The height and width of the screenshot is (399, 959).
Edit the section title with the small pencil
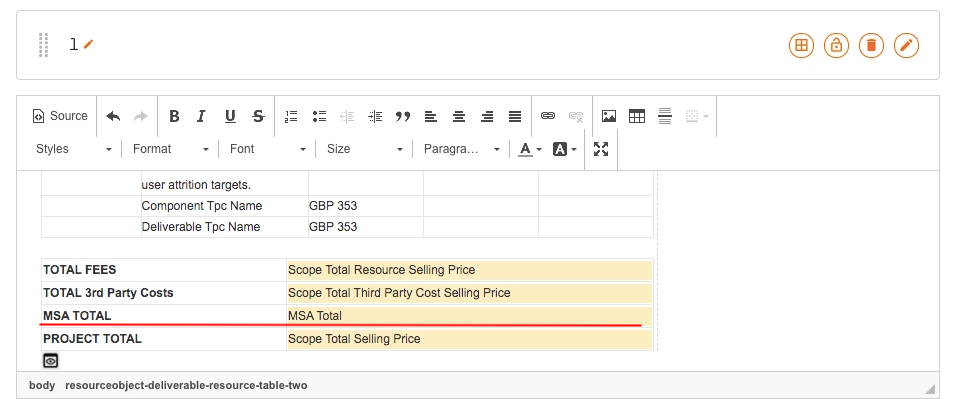click(x=88, y=44)
